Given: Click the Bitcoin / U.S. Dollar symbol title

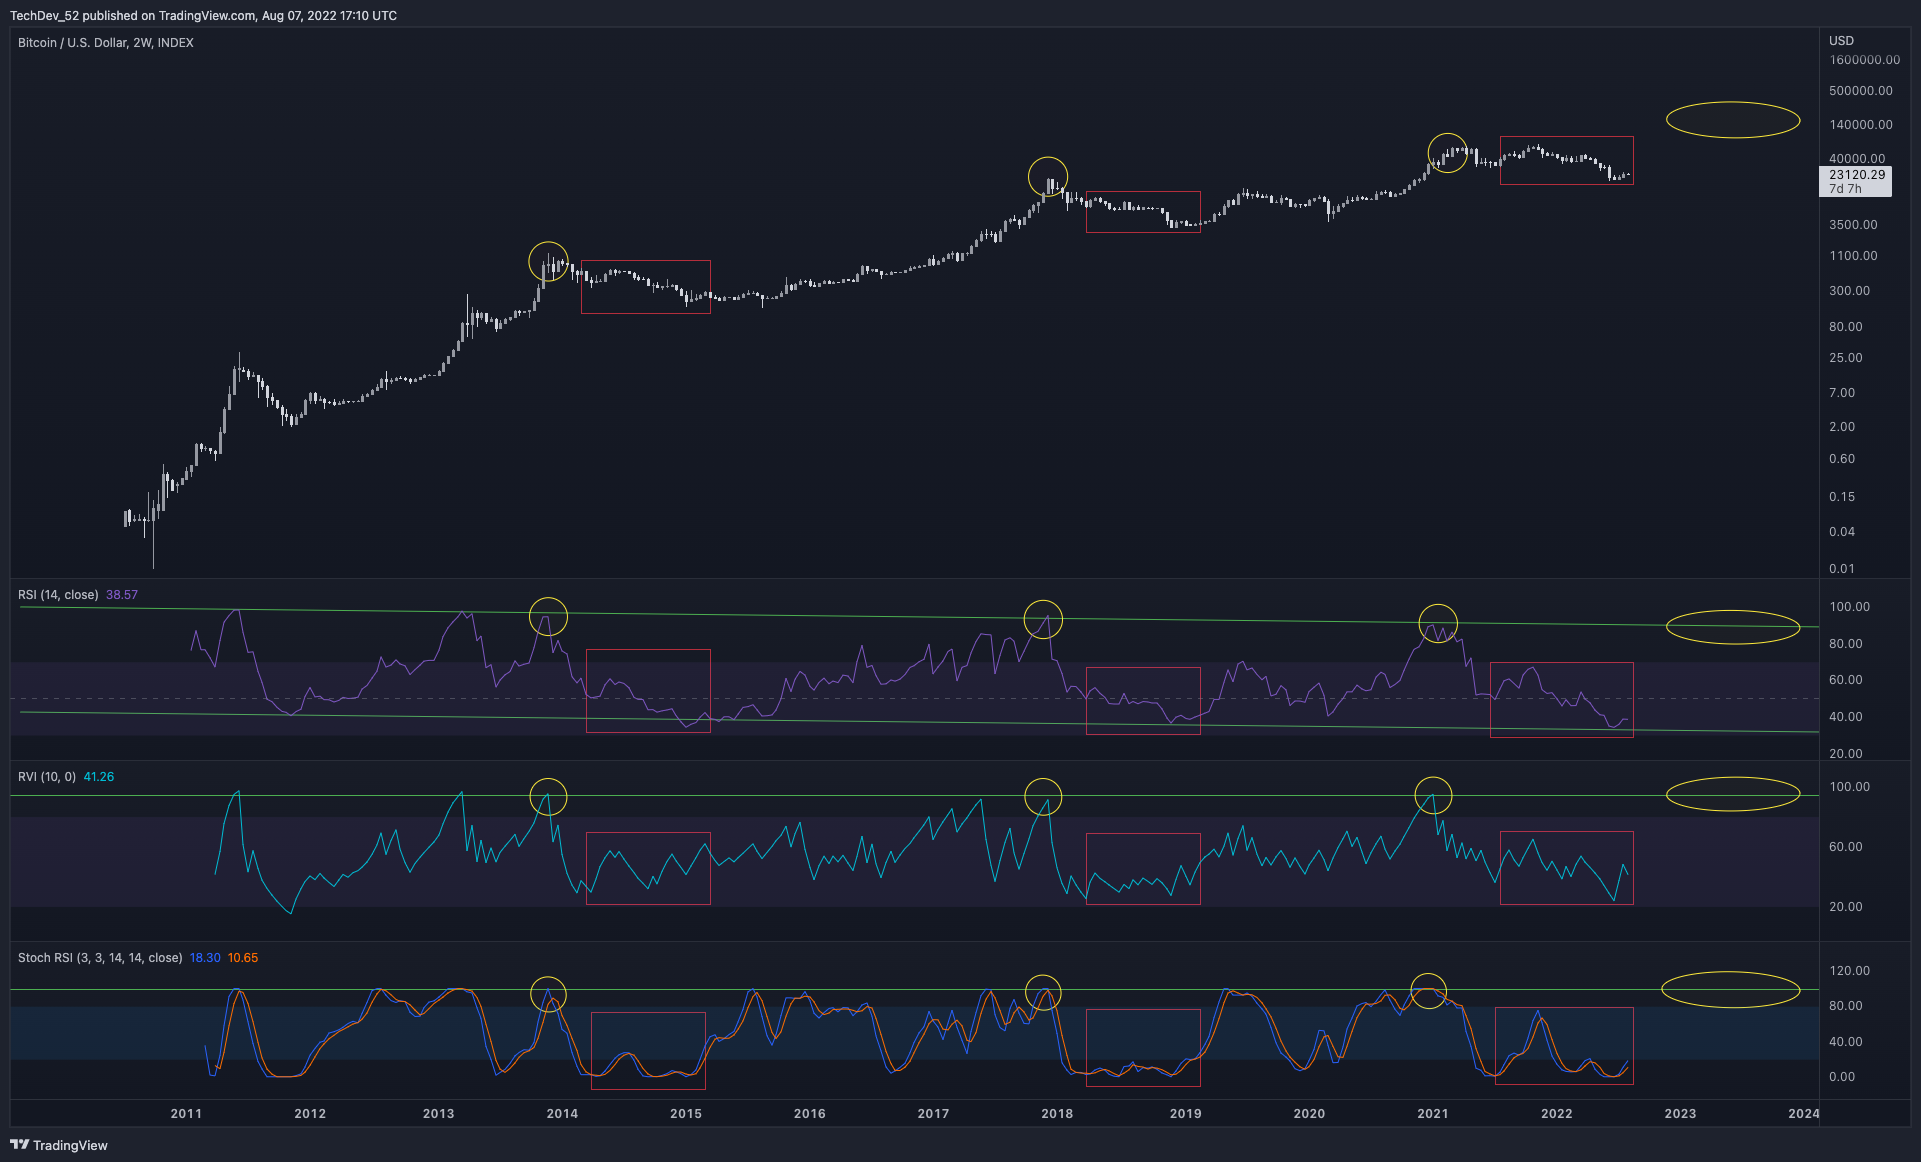Looking at the screenshot, I should [105, 43].
